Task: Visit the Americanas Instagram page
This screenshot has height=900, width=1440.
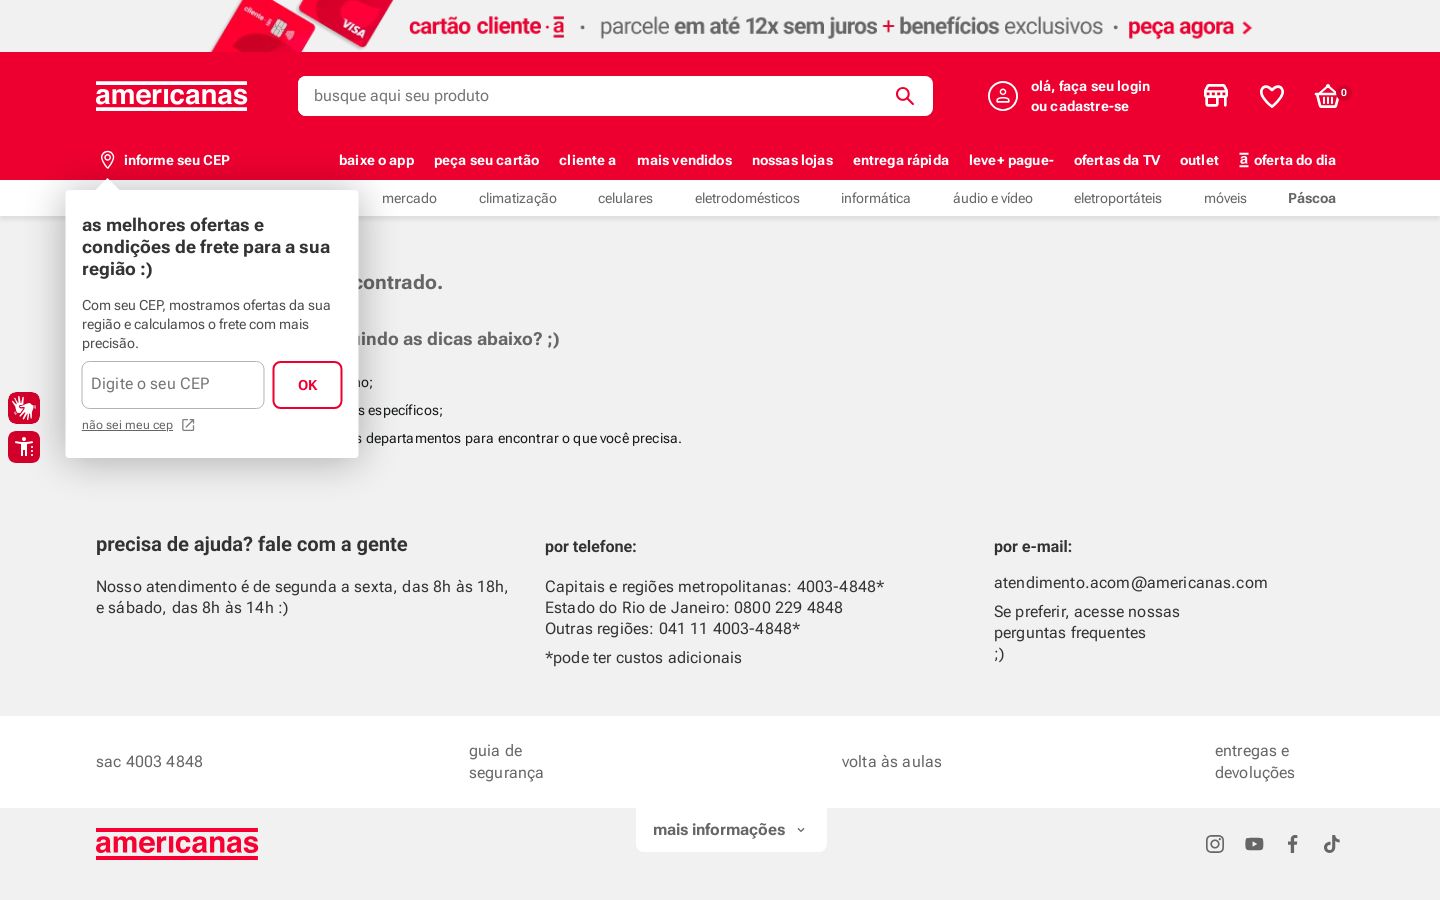Action: click(x=1215, y=844)
